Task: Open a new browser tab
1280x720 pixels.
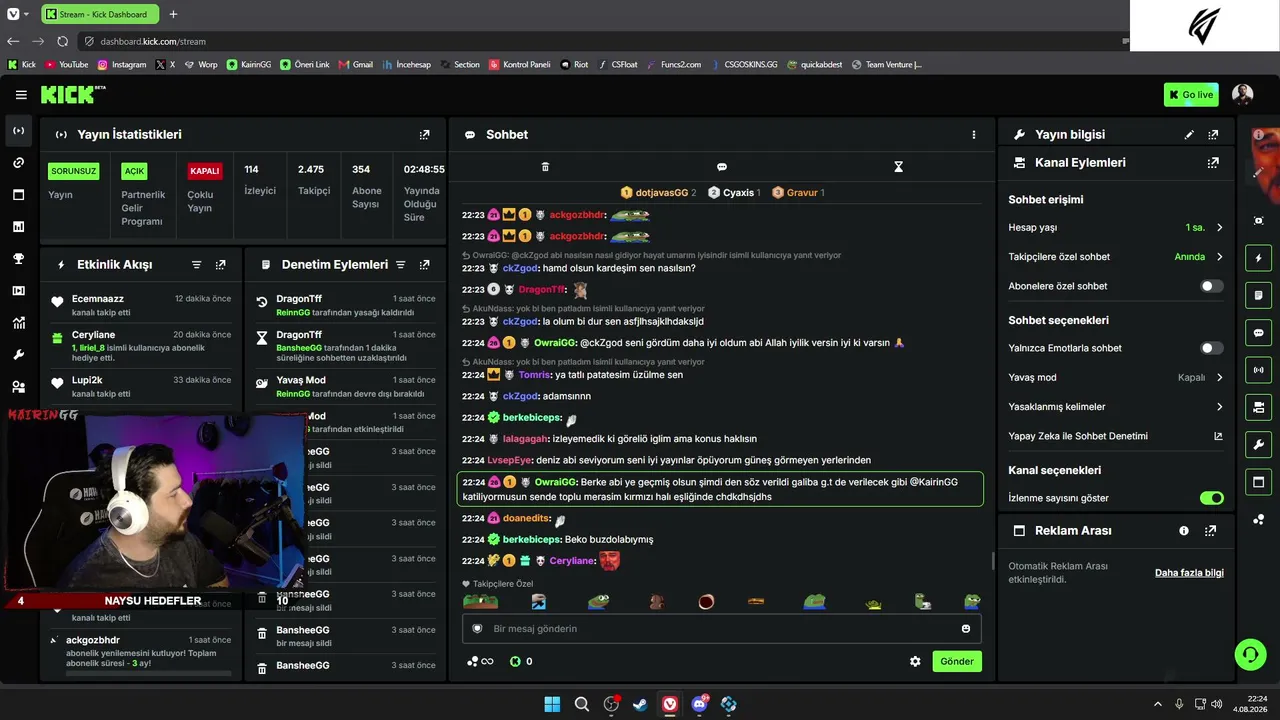Action: pos(173,14)
